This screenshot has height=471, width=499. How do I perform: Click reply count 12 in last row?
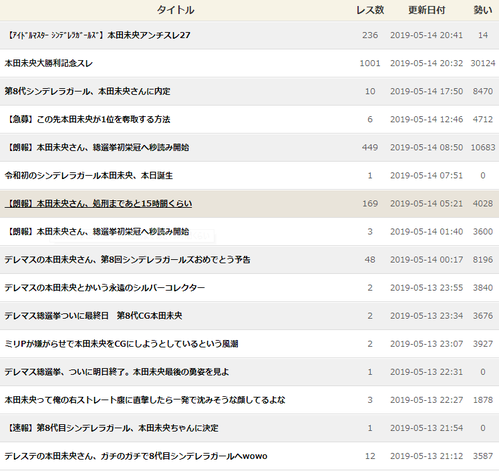(x=370, y=456)
